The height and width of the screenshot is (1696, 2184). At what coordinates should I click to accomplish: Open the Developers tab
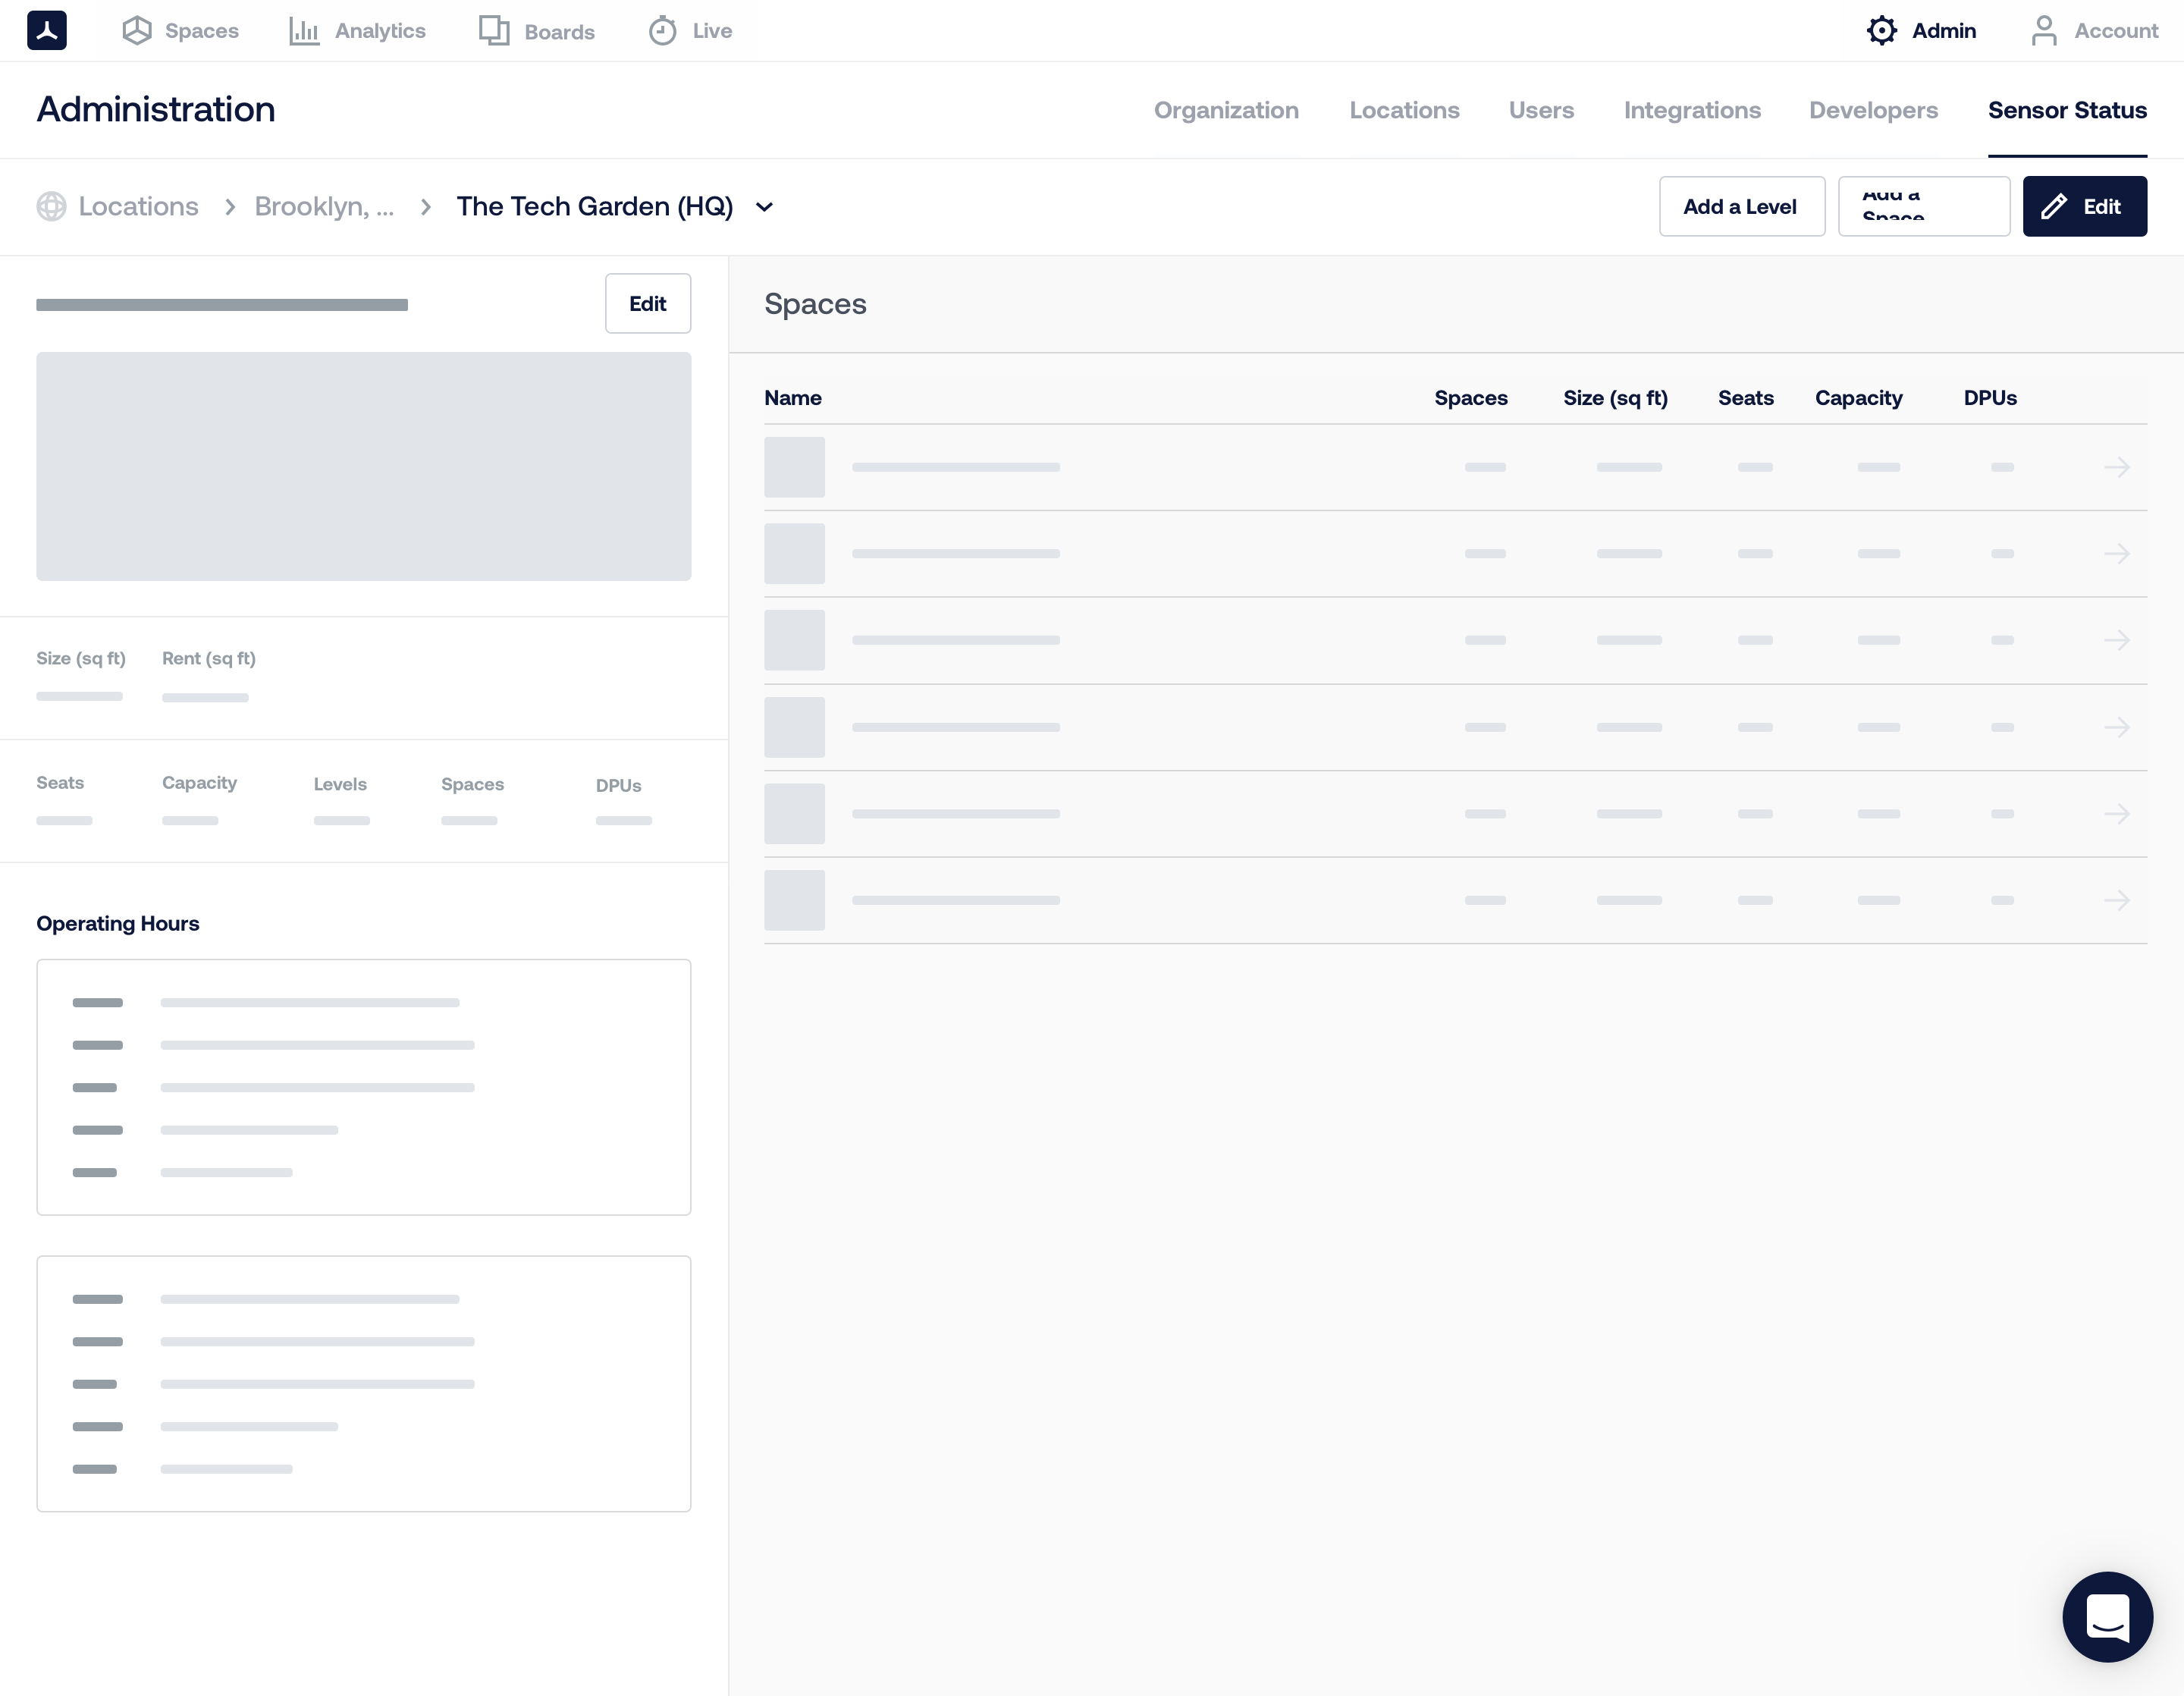[x=1873, y=110]
